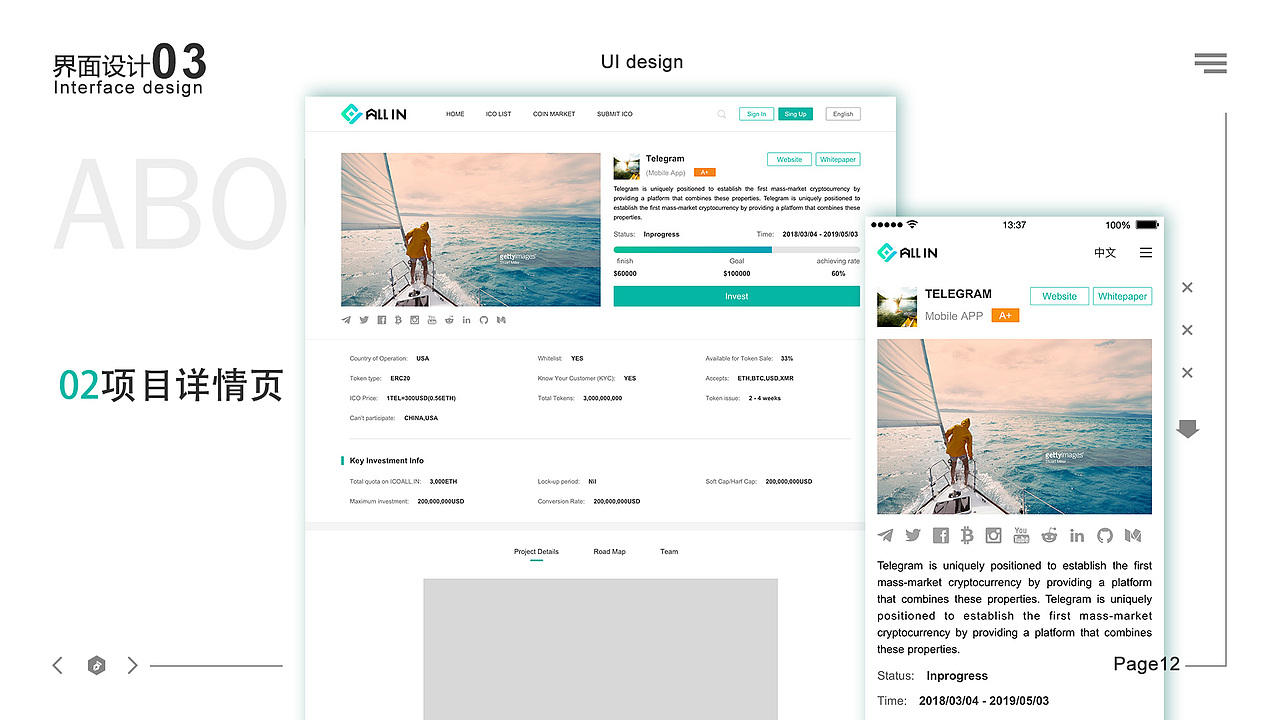Screen dimensions: 1280x720
Task: Go to previous slide with left chevron
Action: tap(58, 665)
